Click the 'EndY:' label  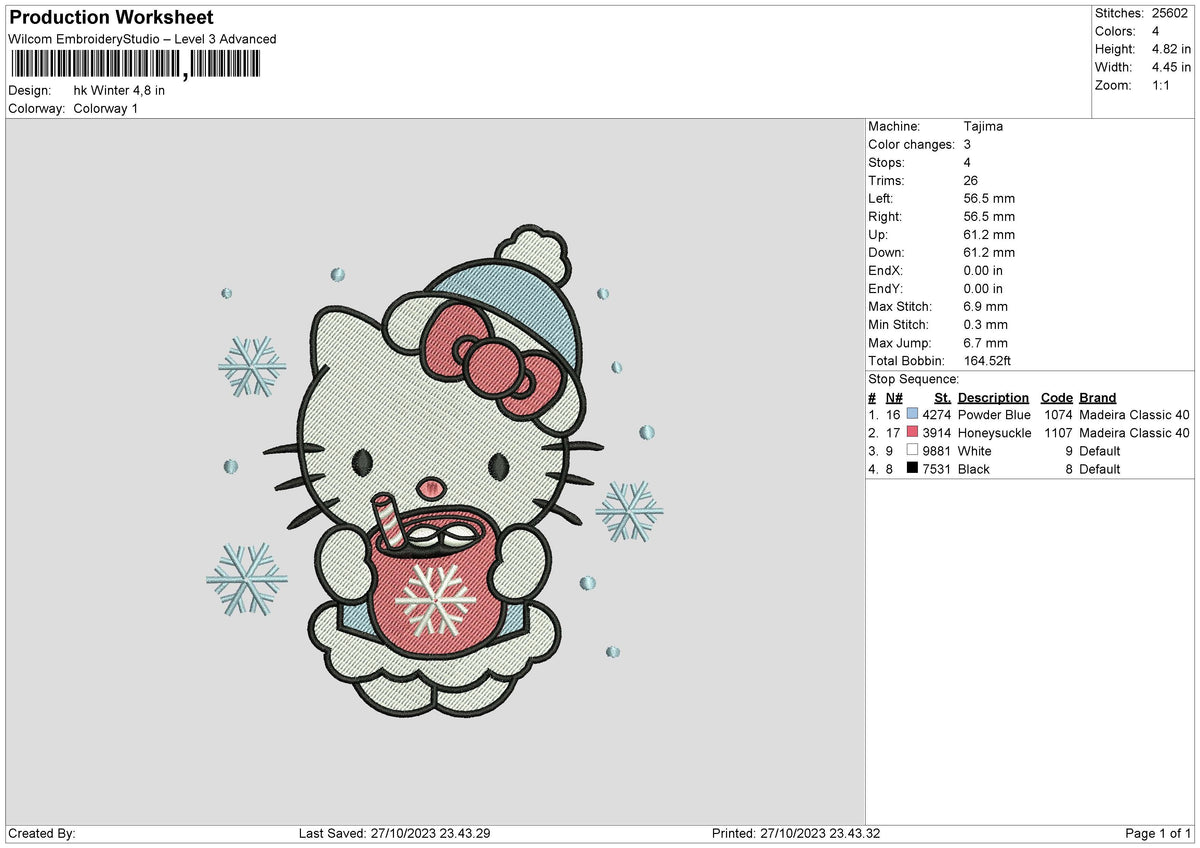[885, 289]
